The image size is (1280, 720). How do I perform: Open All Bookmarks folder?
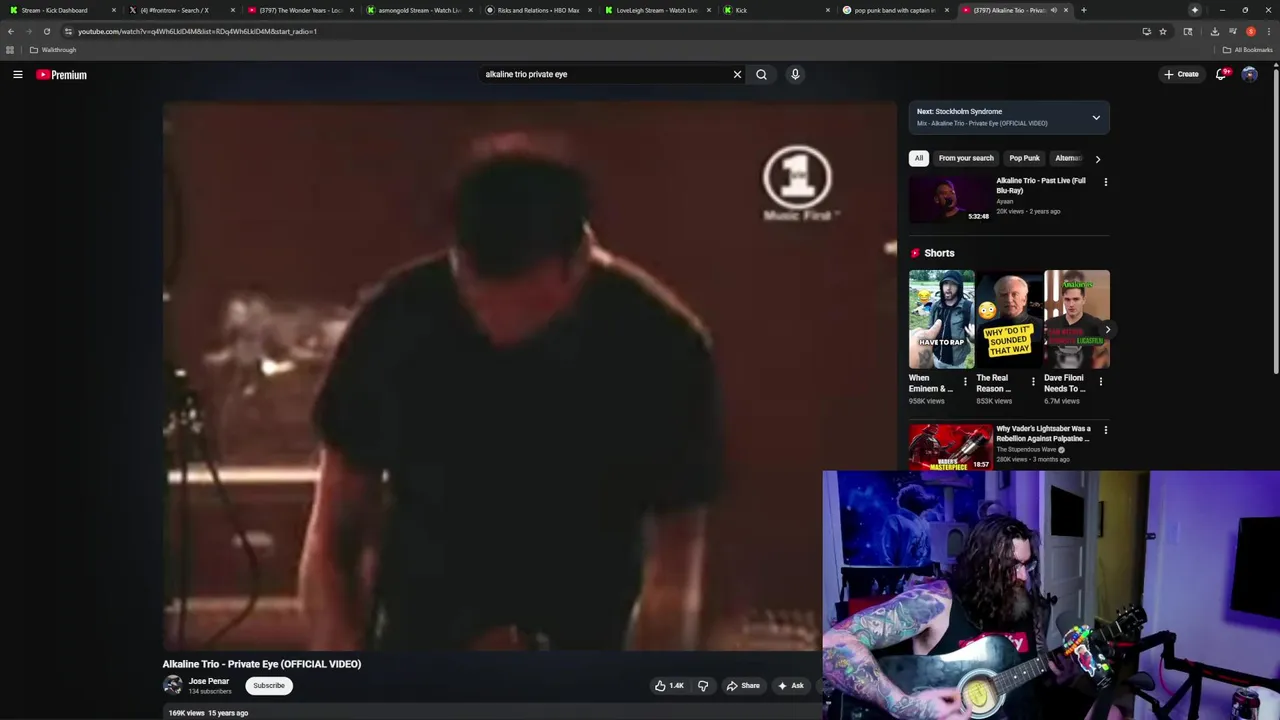(1247, 50)
